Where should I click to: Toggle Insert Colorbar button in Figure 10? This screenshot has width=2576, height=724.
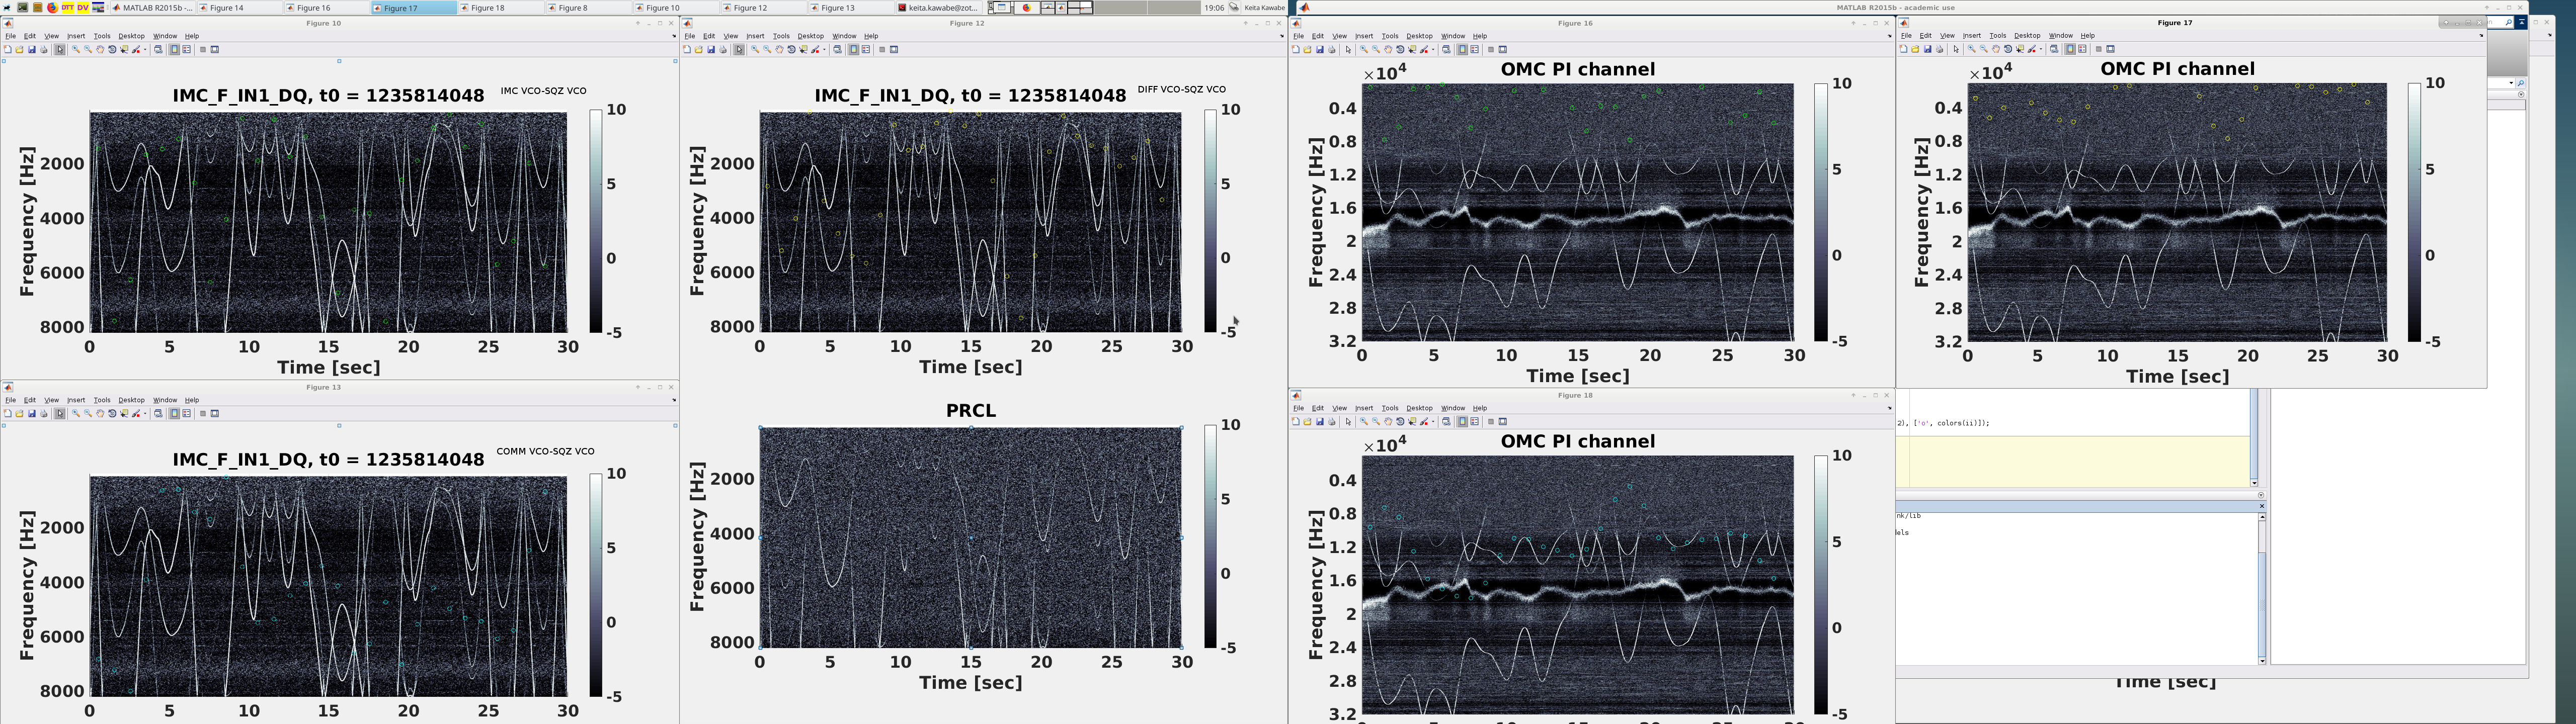tap(174, 49)
